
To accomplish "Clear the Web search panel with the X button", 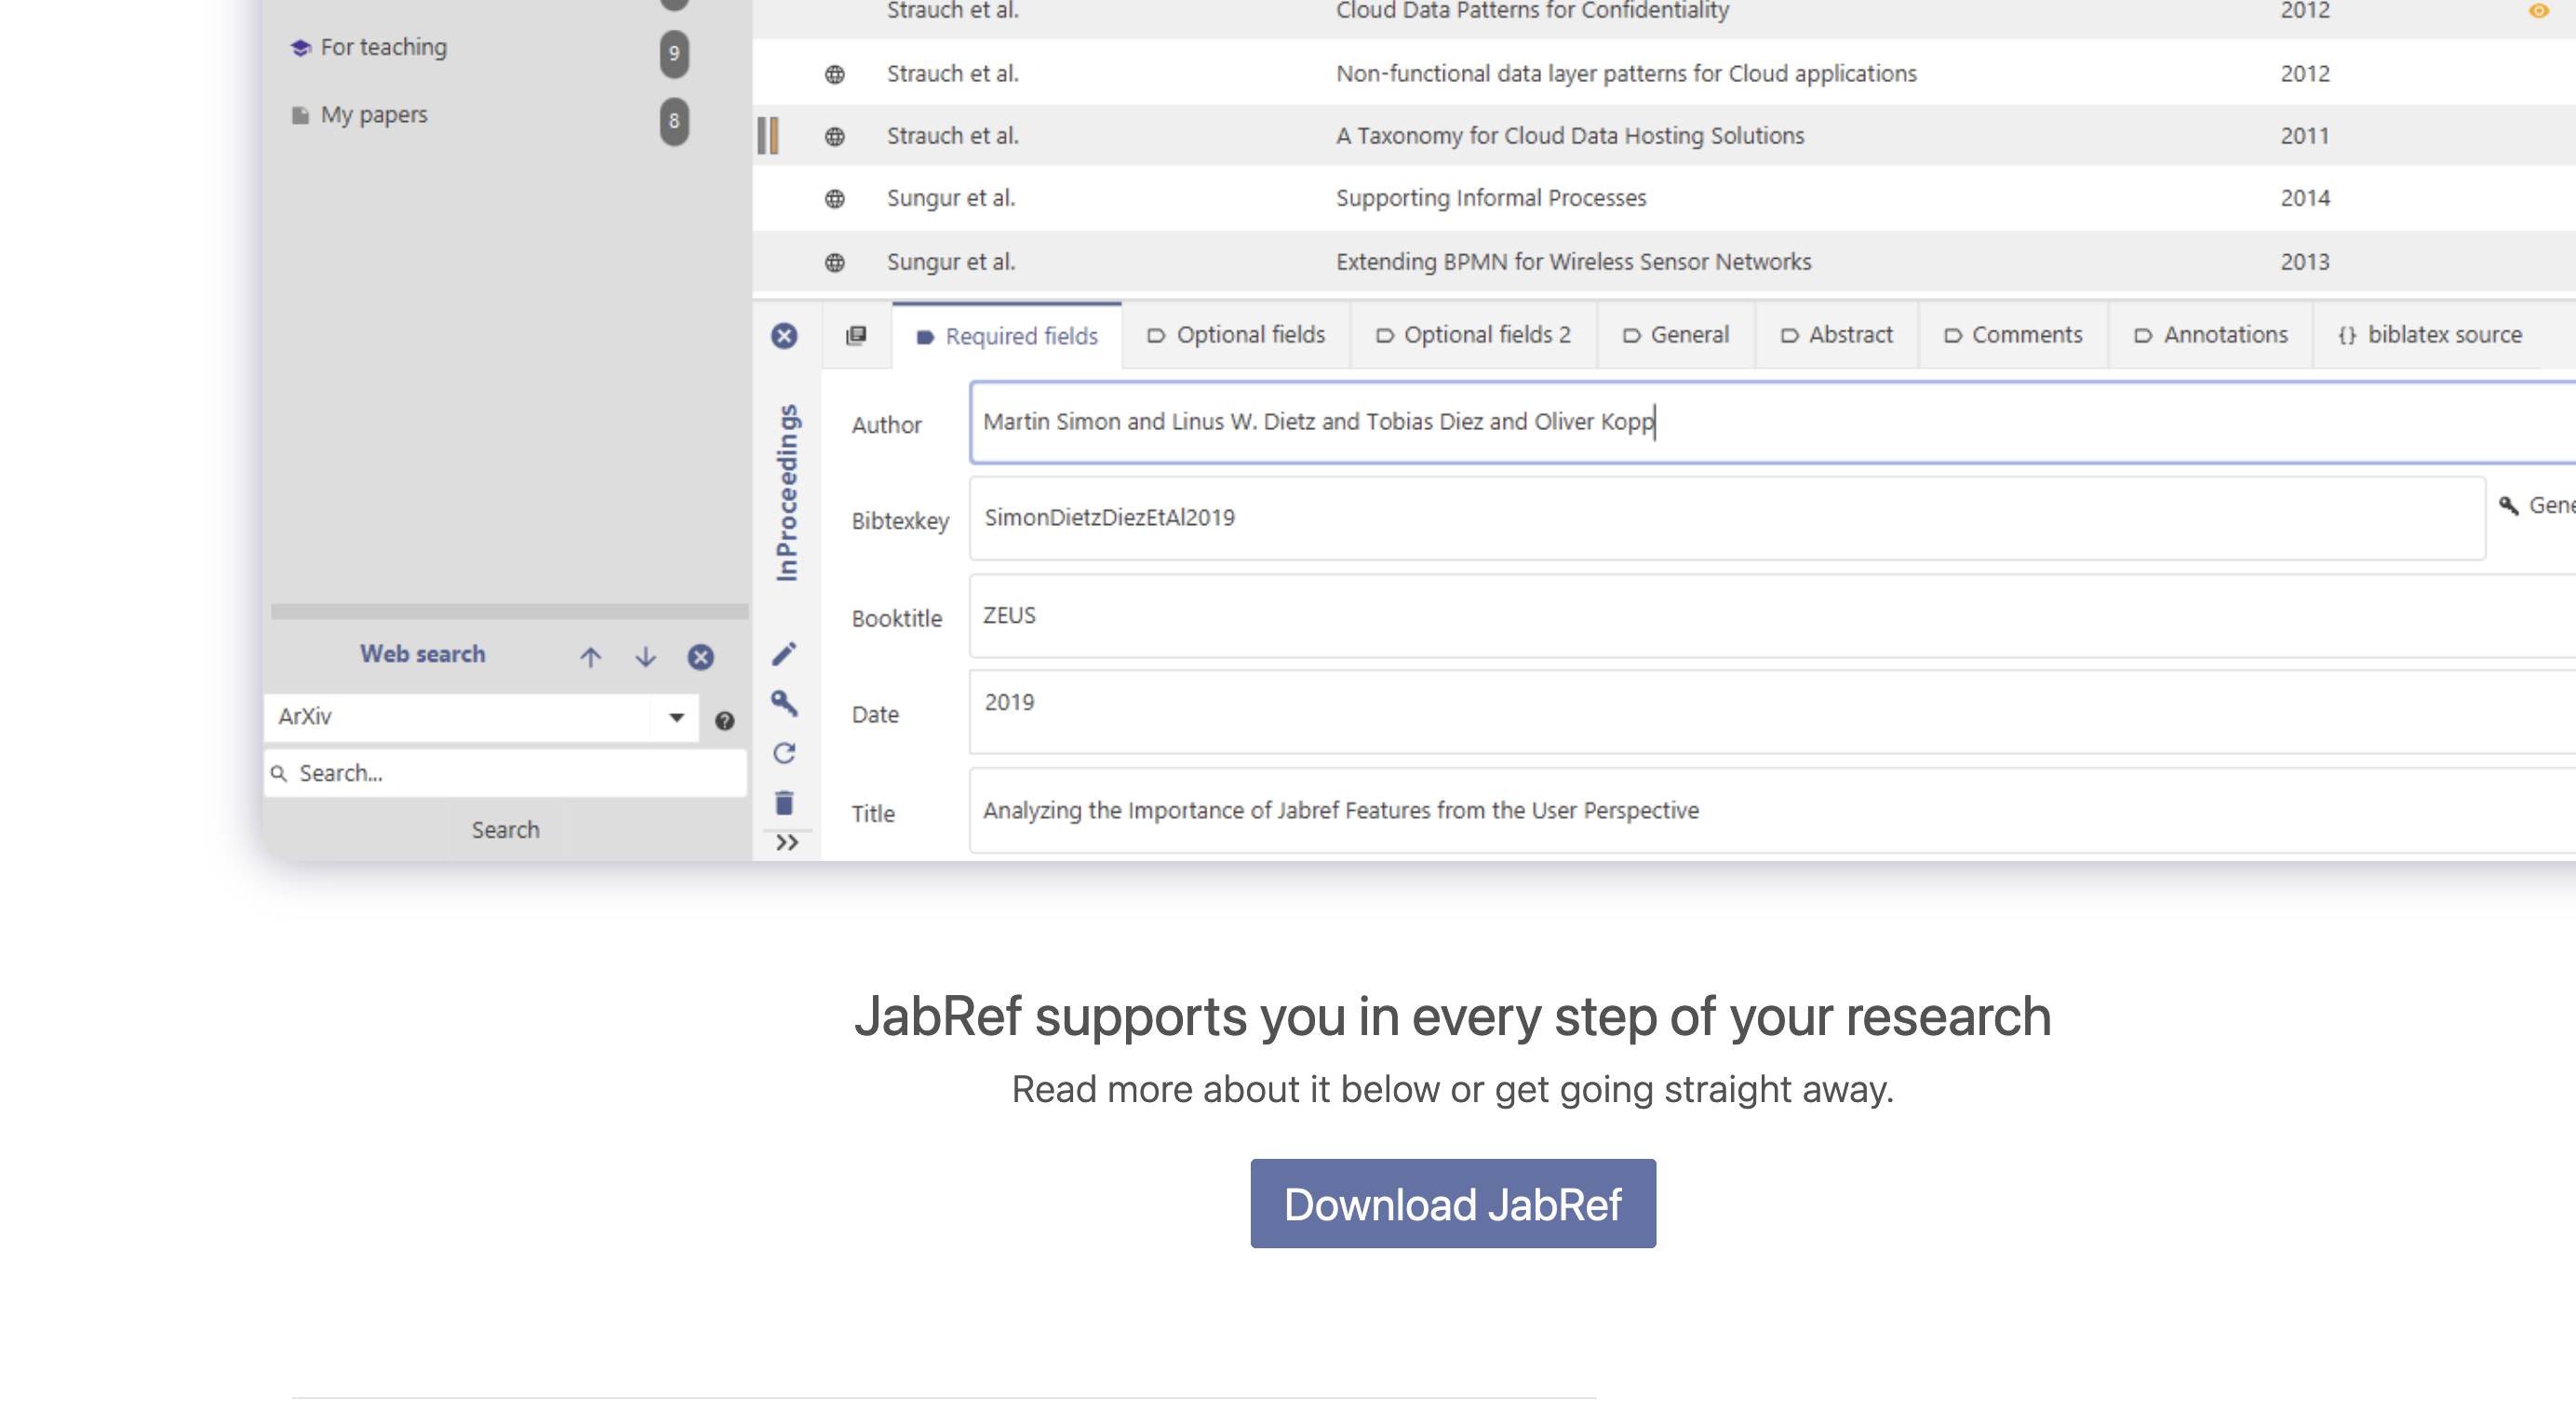I will (x=700, y=657).
